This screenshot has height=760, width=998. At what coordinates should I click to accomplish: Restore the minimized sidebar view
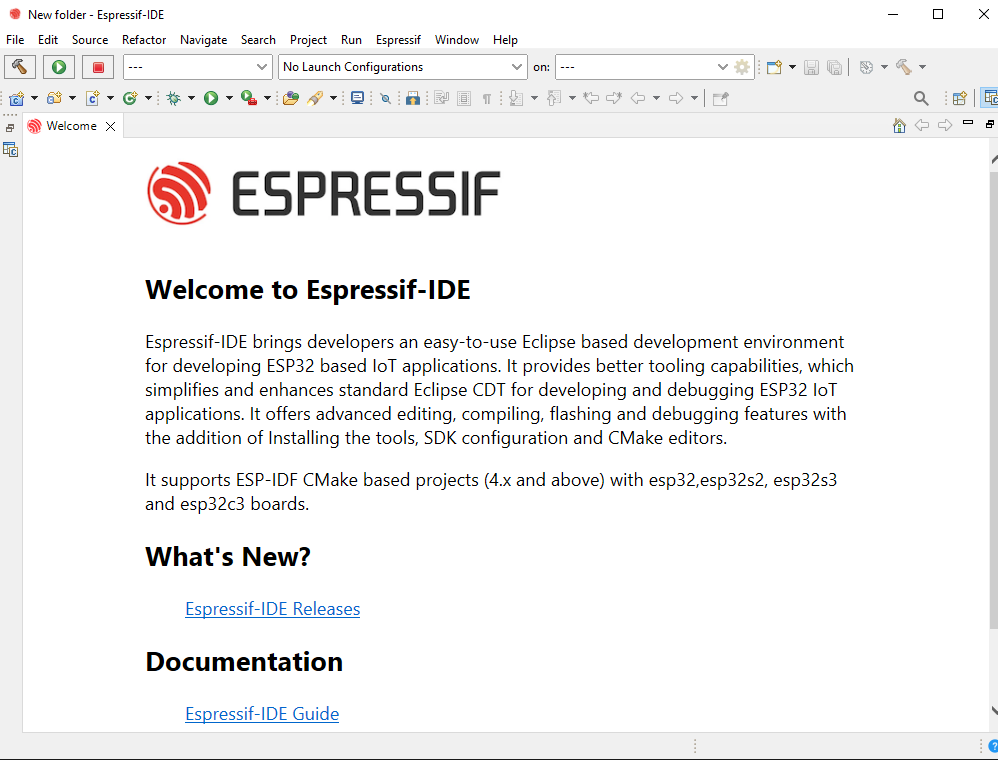tap(10, 129)
